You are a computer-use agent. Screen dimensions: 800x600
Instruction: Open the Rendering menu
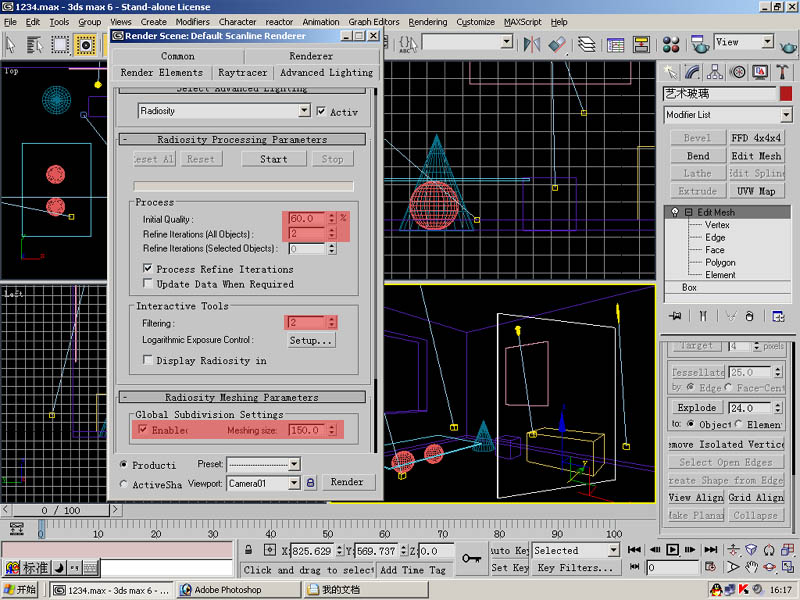coord(428,22)
